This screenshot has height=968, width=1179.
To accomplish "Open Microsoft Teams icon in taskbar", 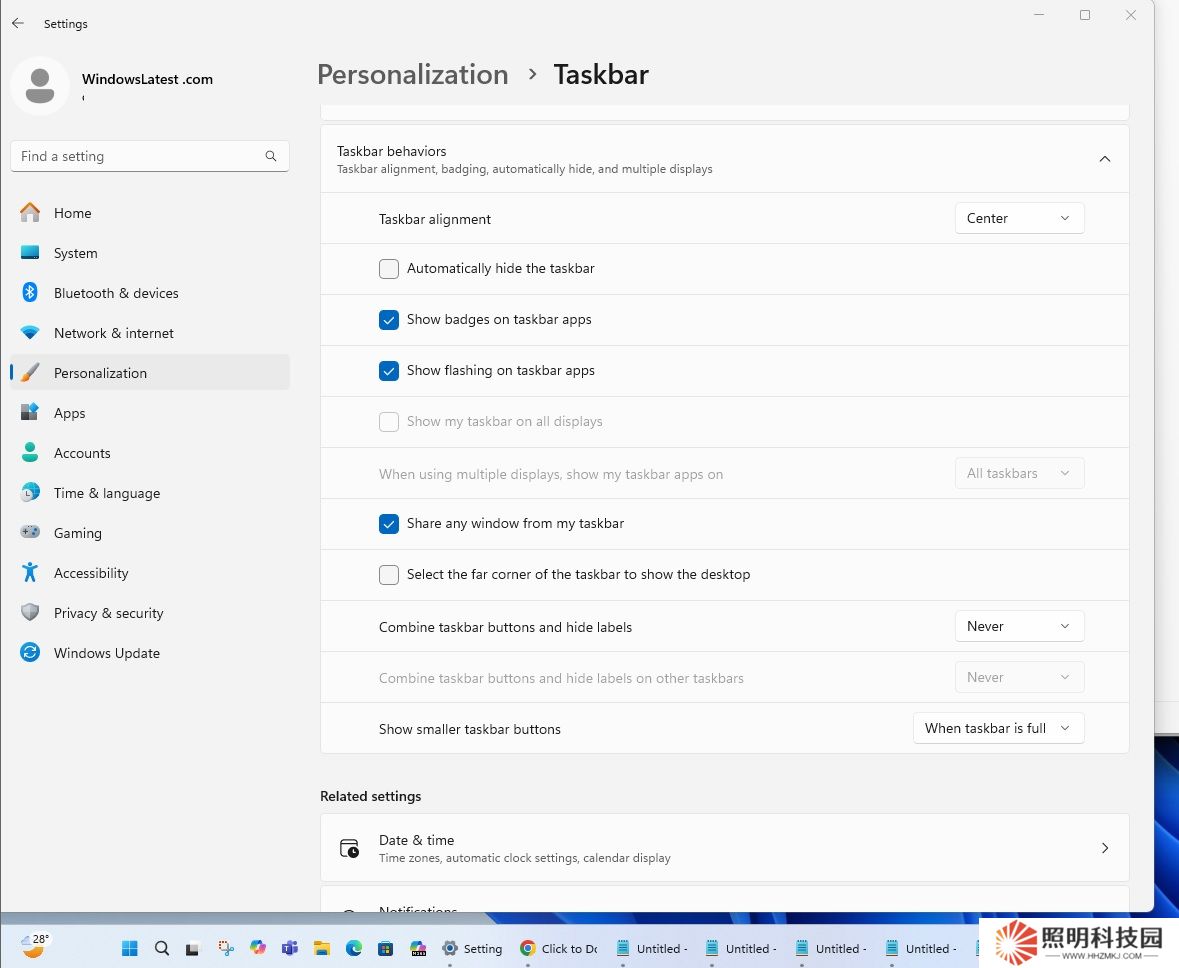I will [x=290, y=948].
